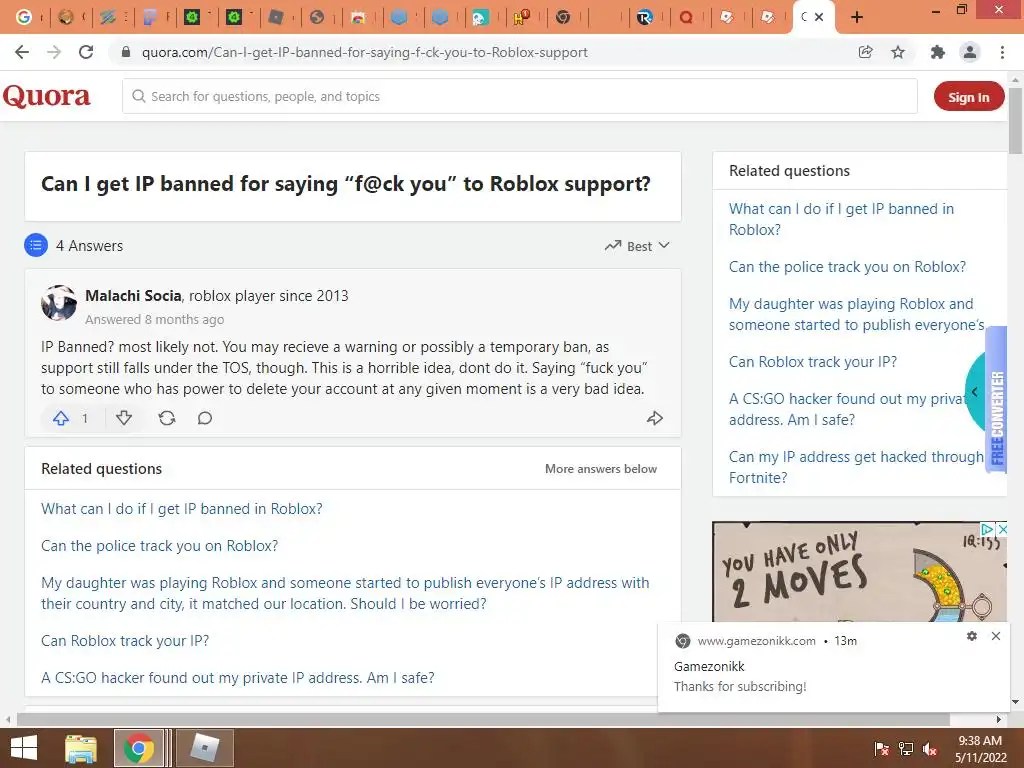Screen dimensions: 1024x768
Task: Expand the Free Converter side panel arrow
Action: point(975,392)
